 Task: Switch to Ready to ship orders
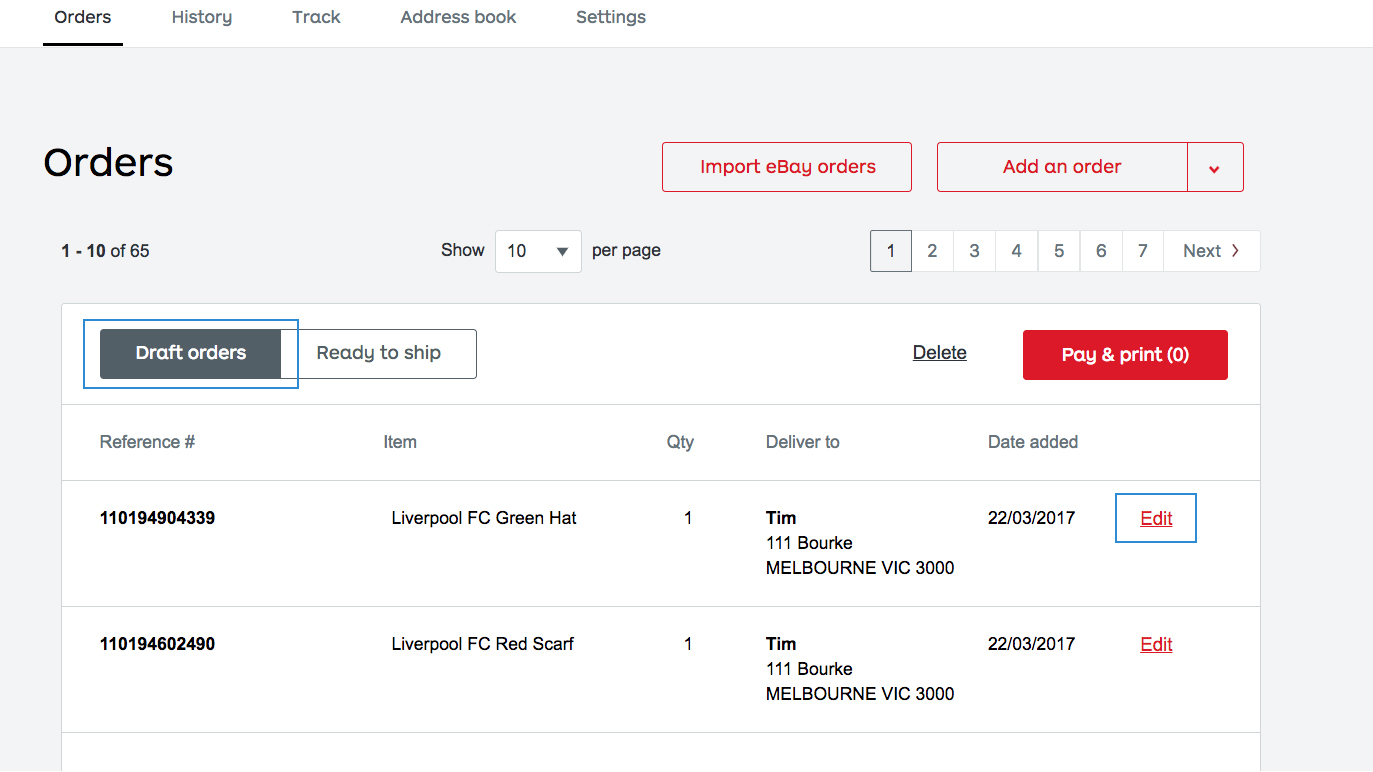coord(378,353)
